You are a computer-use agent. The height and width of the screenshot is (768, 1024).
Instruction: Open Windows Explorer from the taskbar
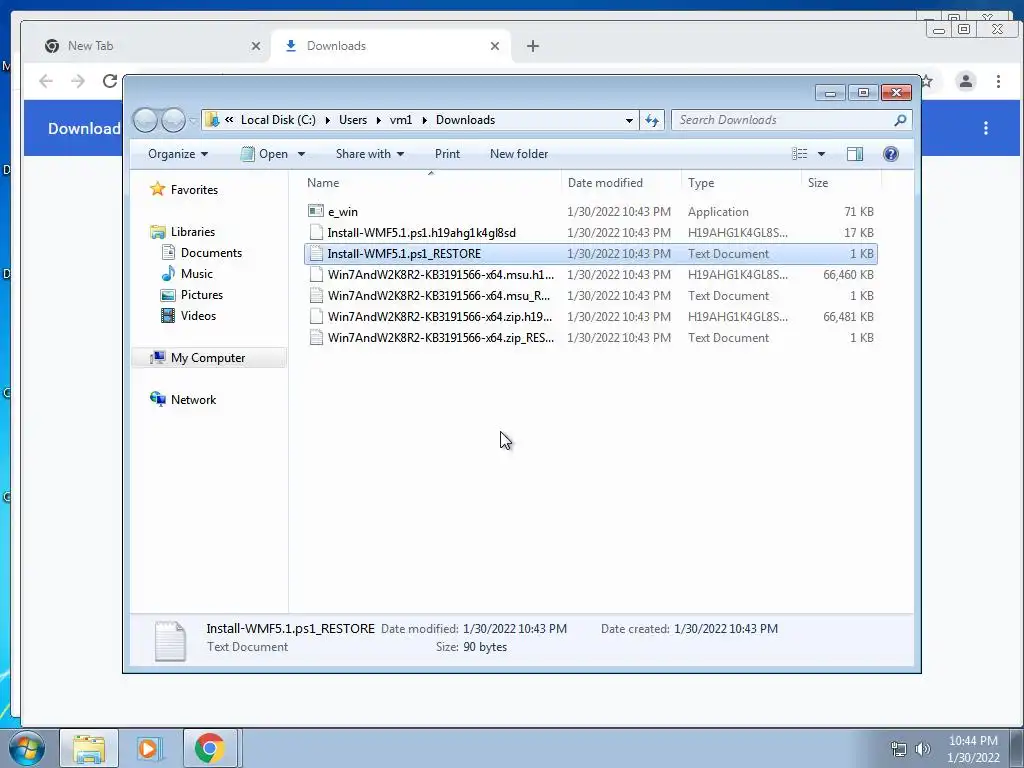89,748
